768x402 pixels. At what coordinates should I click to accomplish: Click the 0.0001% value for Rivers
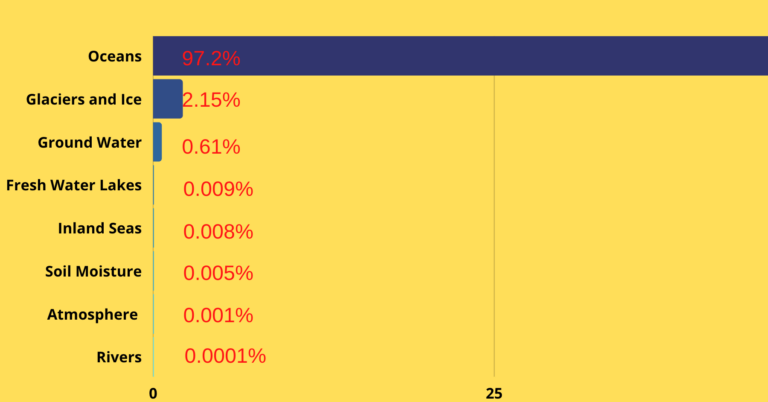pyautogui.click(x=225, y=356)
